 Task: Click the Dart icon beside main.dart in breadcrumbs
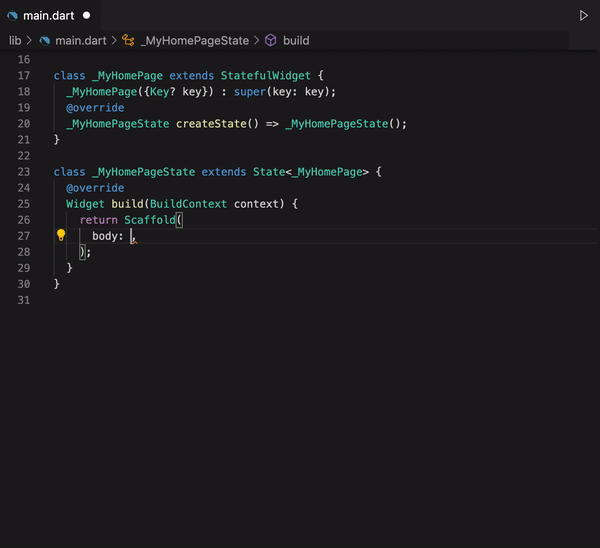click(x=45, y=41)
